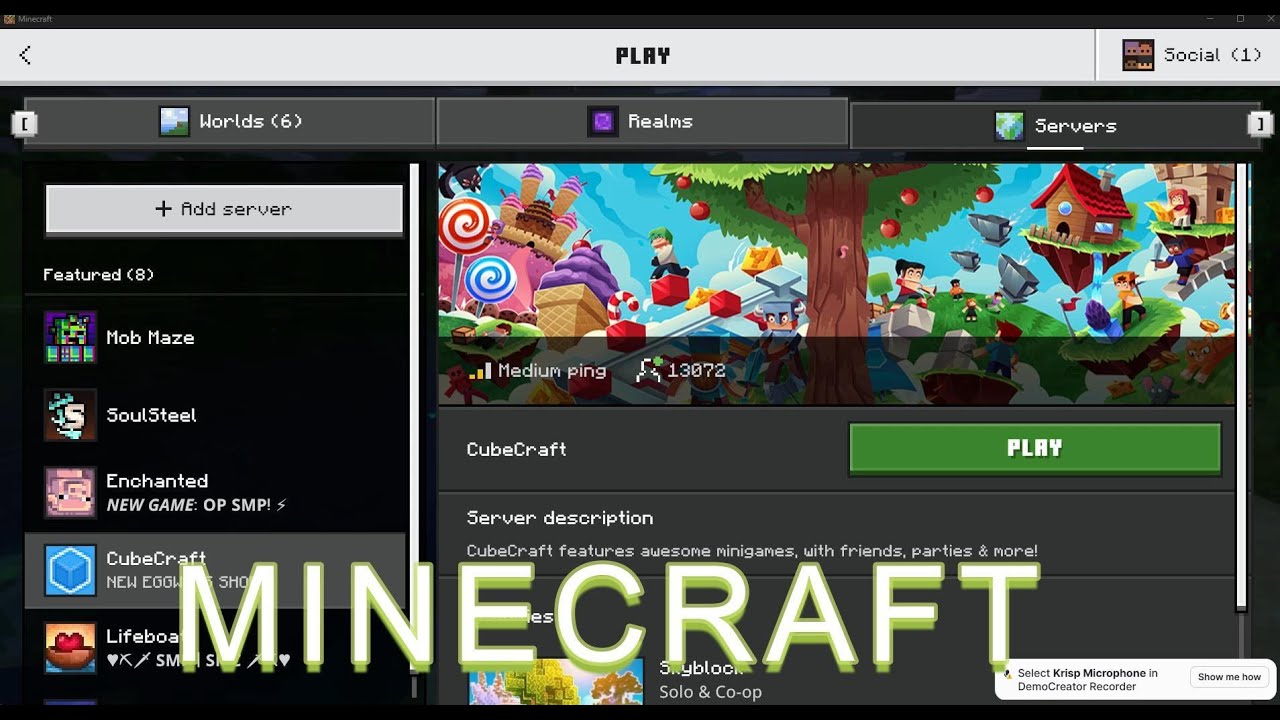The image size is (1280, 720).
Task: Click the Minecraft window title icon
Action: click(9, 19)
